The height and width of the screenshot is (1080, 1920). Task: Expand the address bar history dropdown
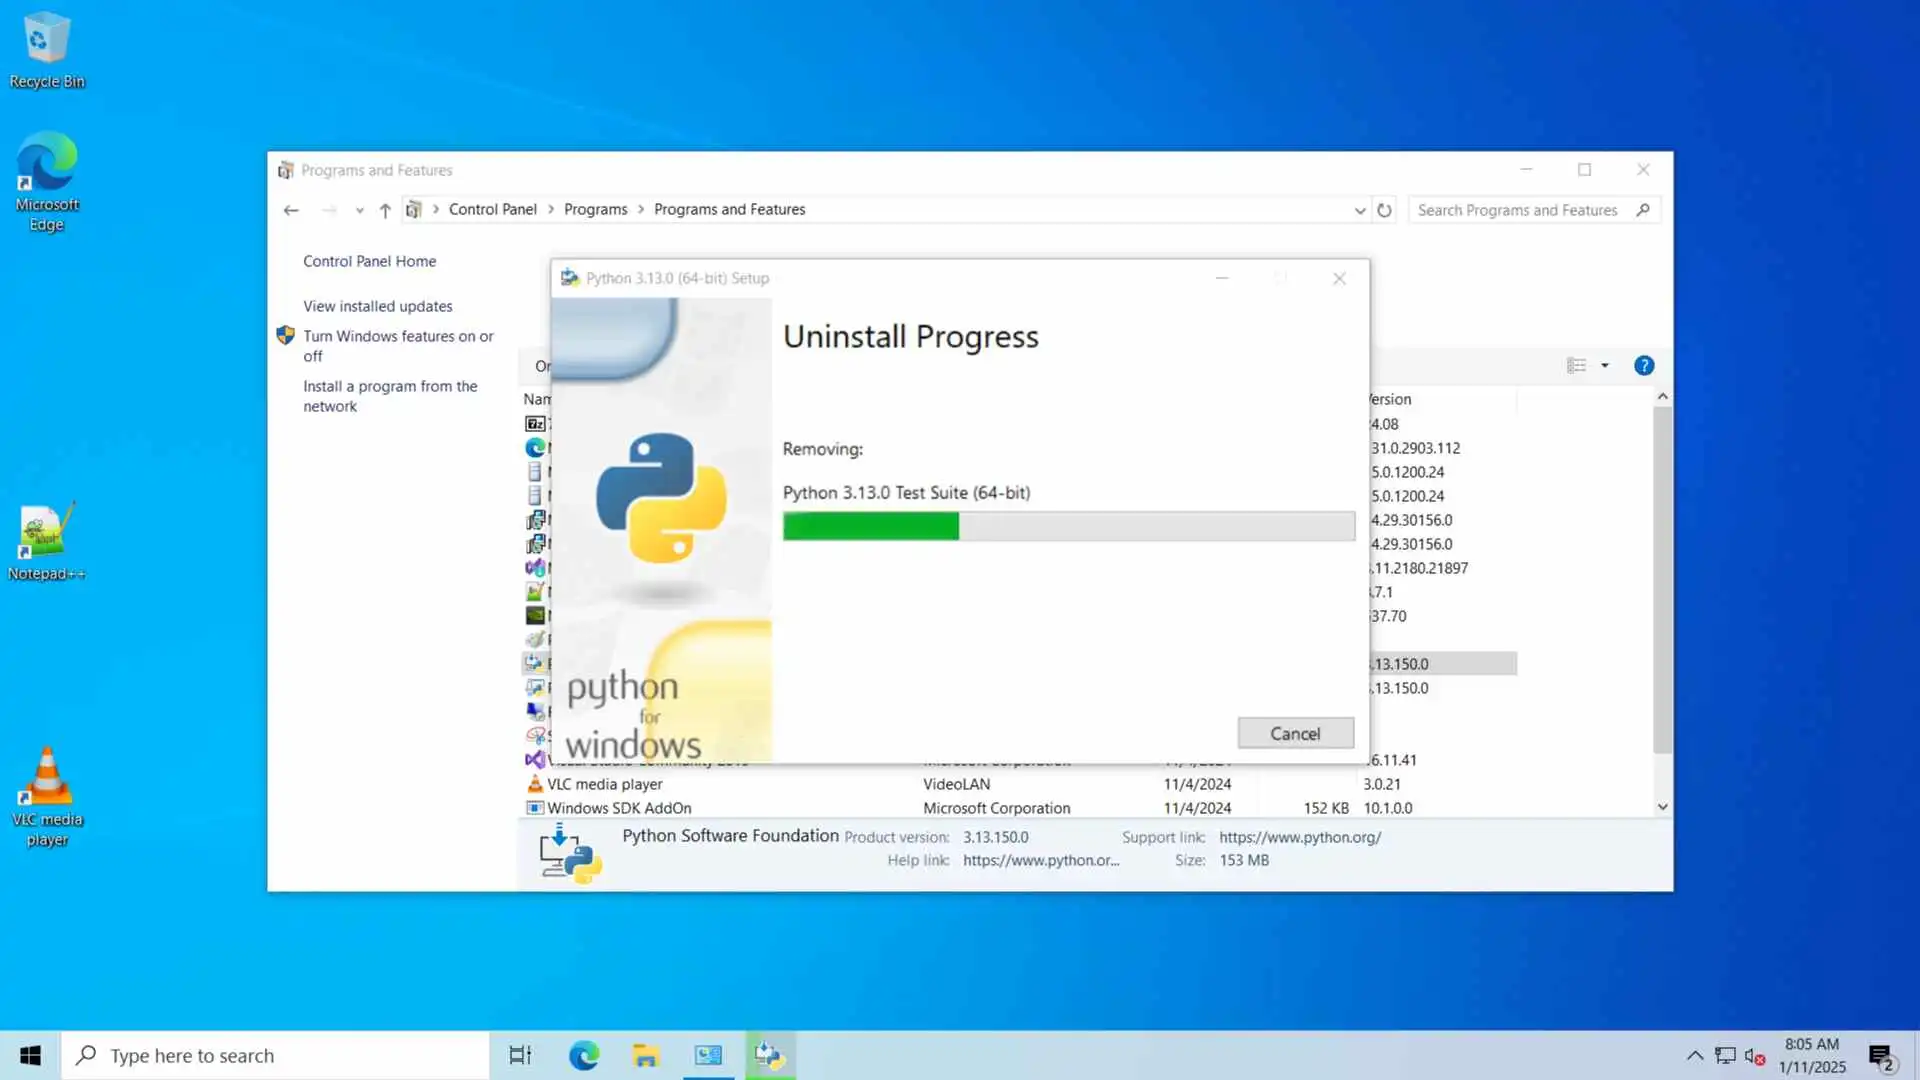(x=1359, y=210)
